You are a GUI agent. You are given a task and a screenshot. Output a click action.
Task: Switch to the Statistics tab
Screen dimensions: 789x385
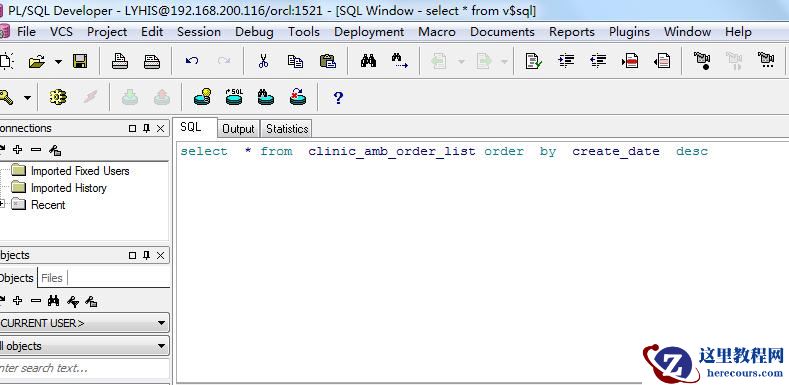pos(287,129)
